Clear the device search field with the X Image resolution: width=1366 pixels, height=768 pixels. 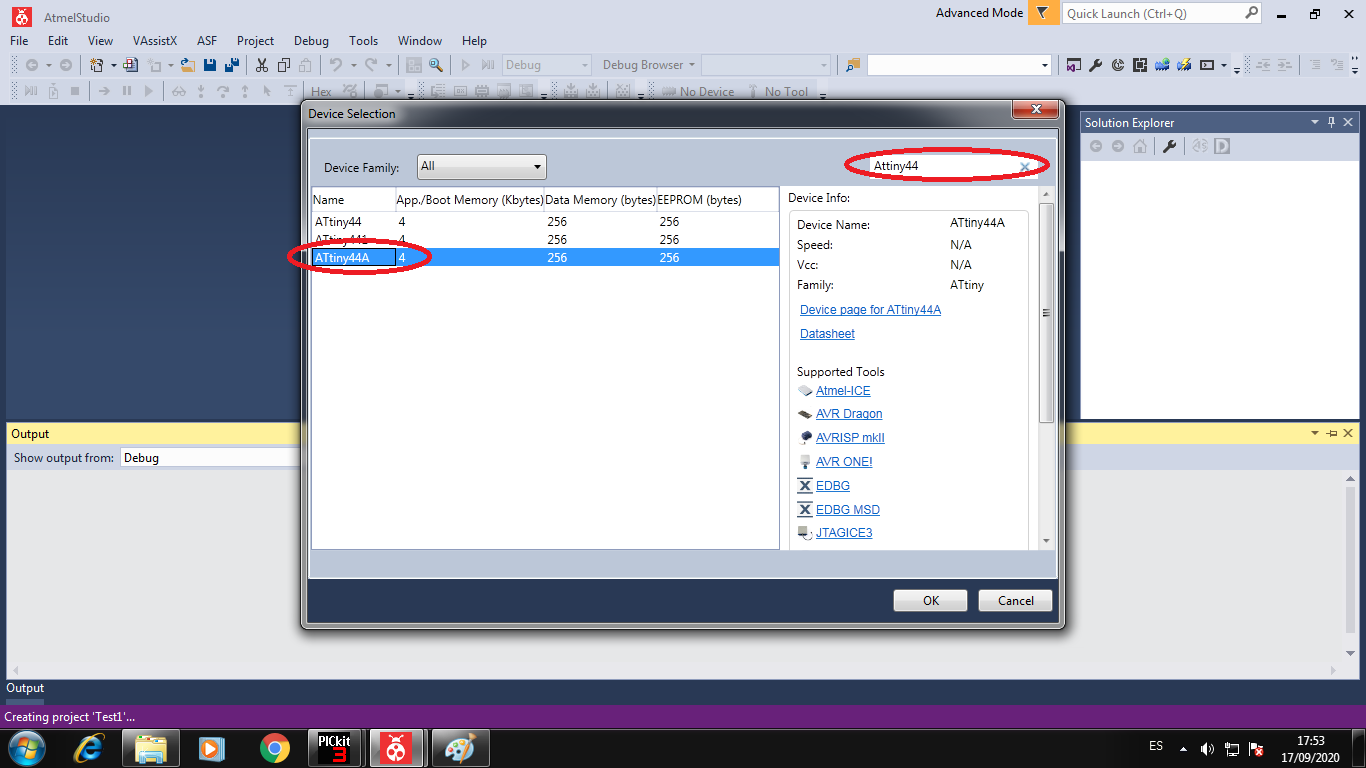[1025, 167]
